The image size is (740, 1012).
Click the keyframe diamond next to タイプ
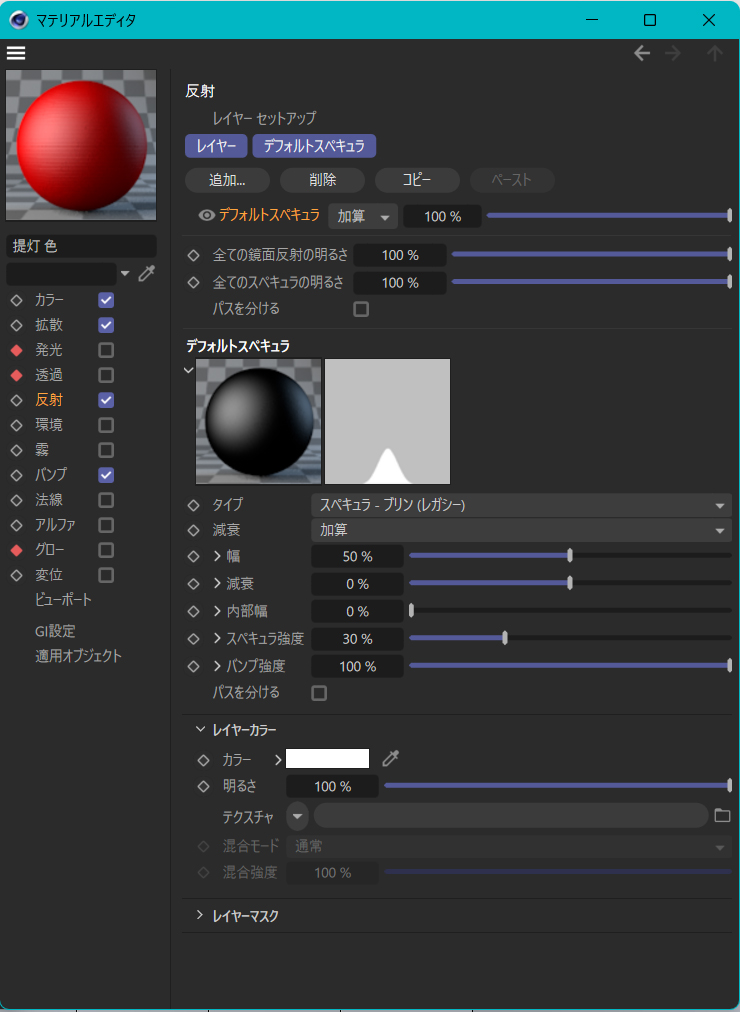(x=194, y=505)
